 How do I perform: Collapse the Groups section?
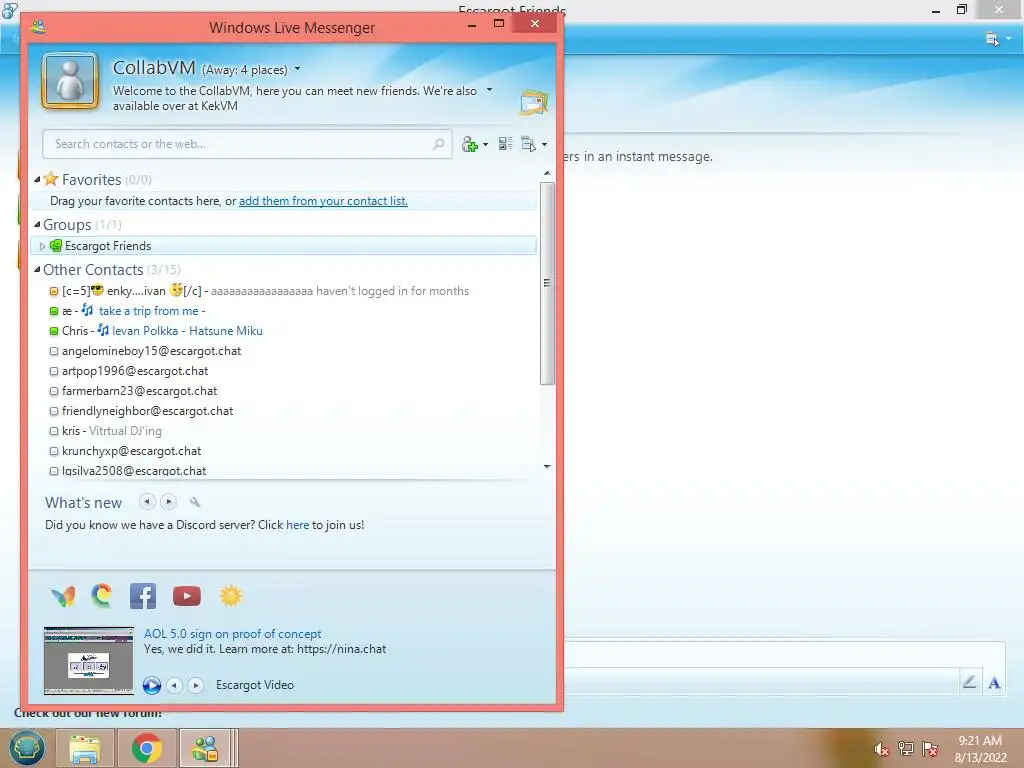click(37, 225)
